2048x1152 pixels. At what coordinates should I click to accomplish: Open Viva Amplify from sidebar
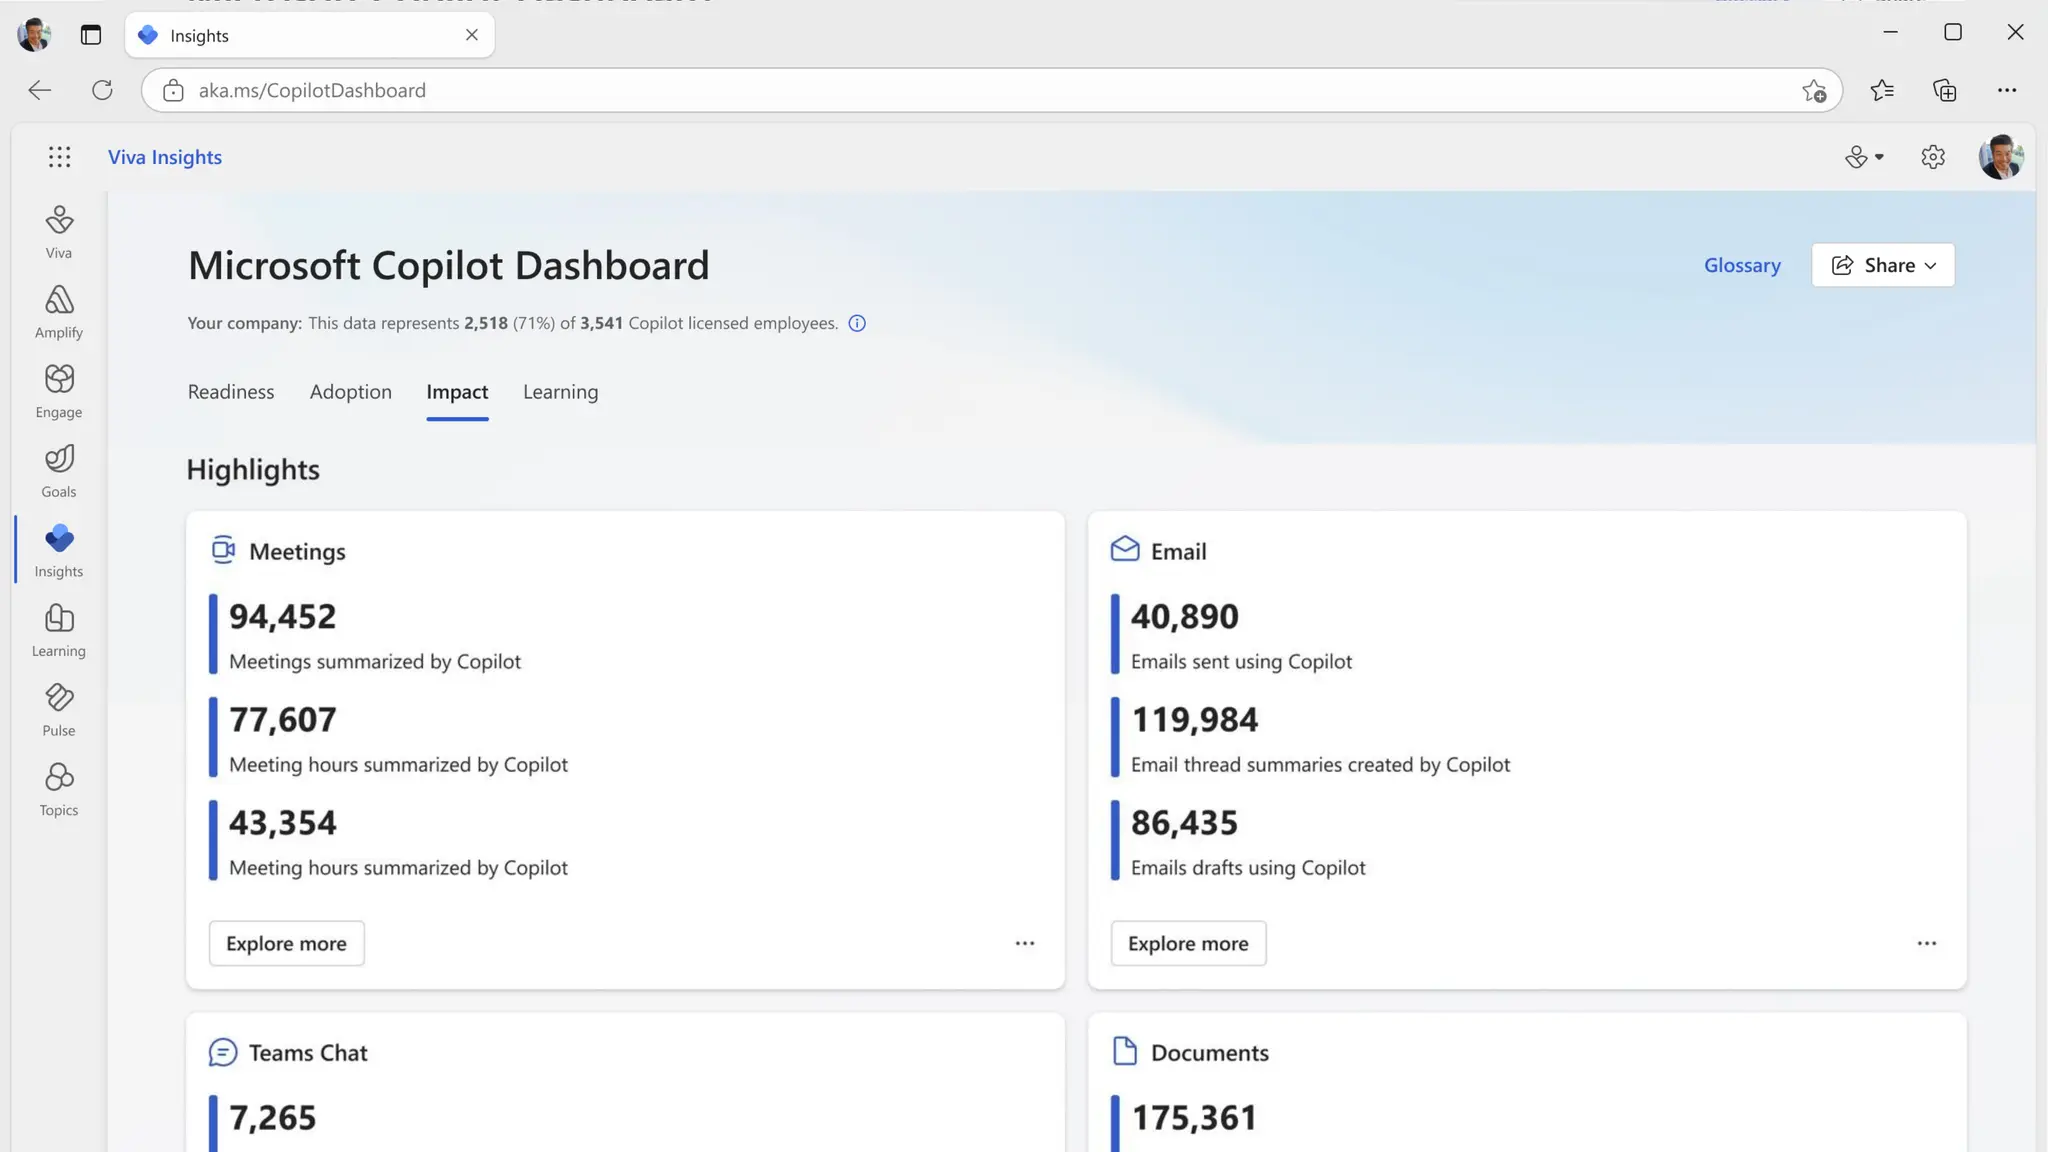(59, 311)
